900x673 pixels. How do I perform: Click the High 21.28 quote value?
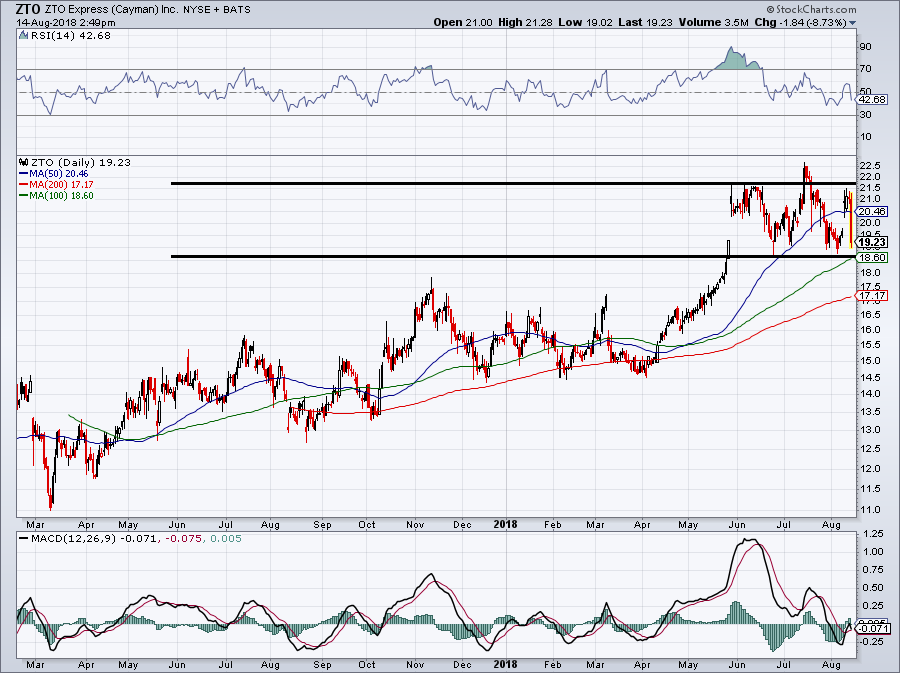[x=525, y=22]
